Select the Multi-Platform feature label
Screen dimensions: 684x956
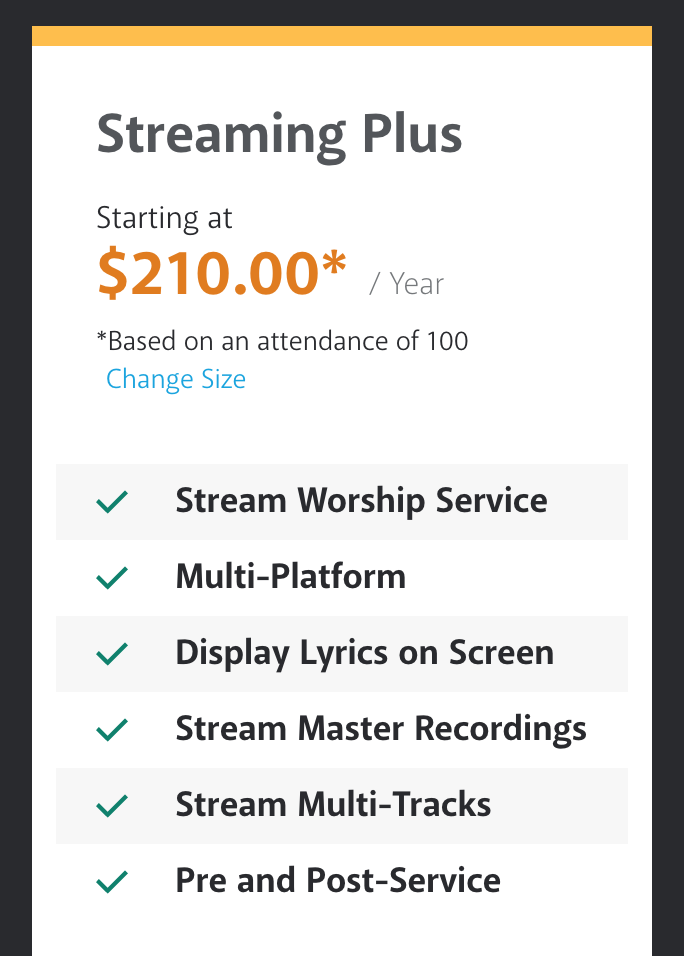[x=291, y=576]
